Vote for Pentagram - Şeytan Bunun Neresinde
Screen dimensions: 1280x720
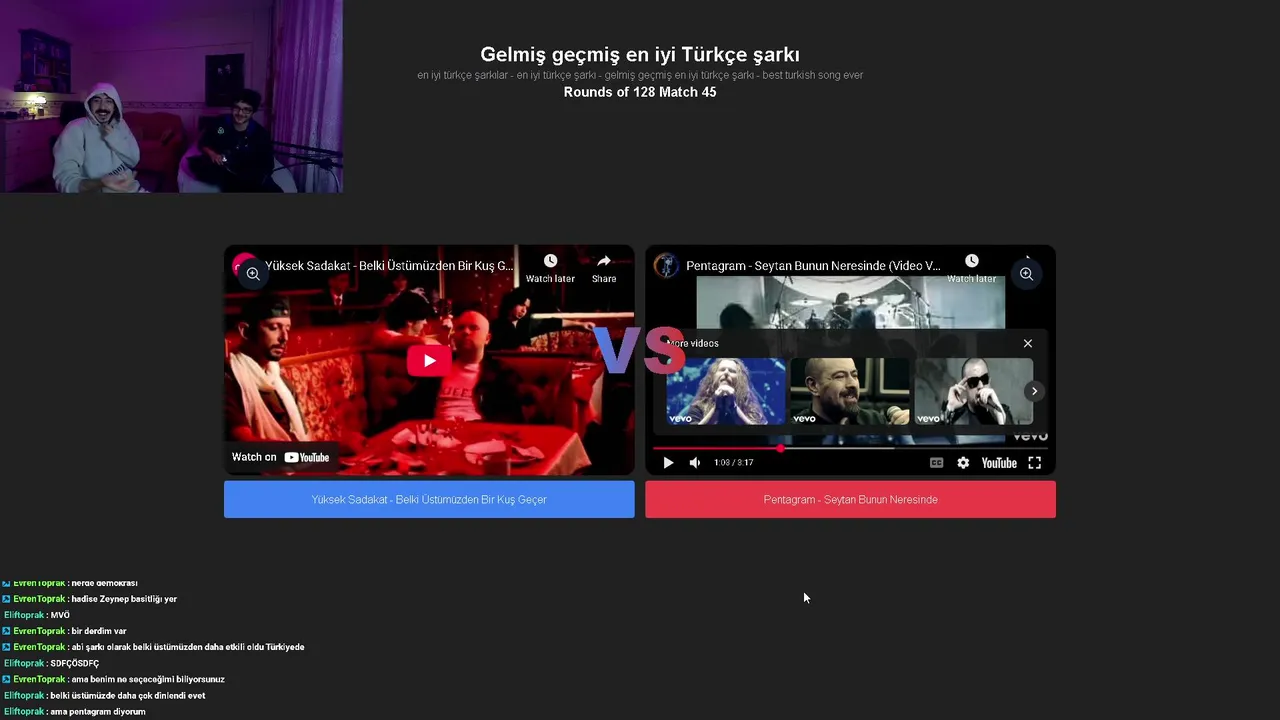tap(850, 499)
